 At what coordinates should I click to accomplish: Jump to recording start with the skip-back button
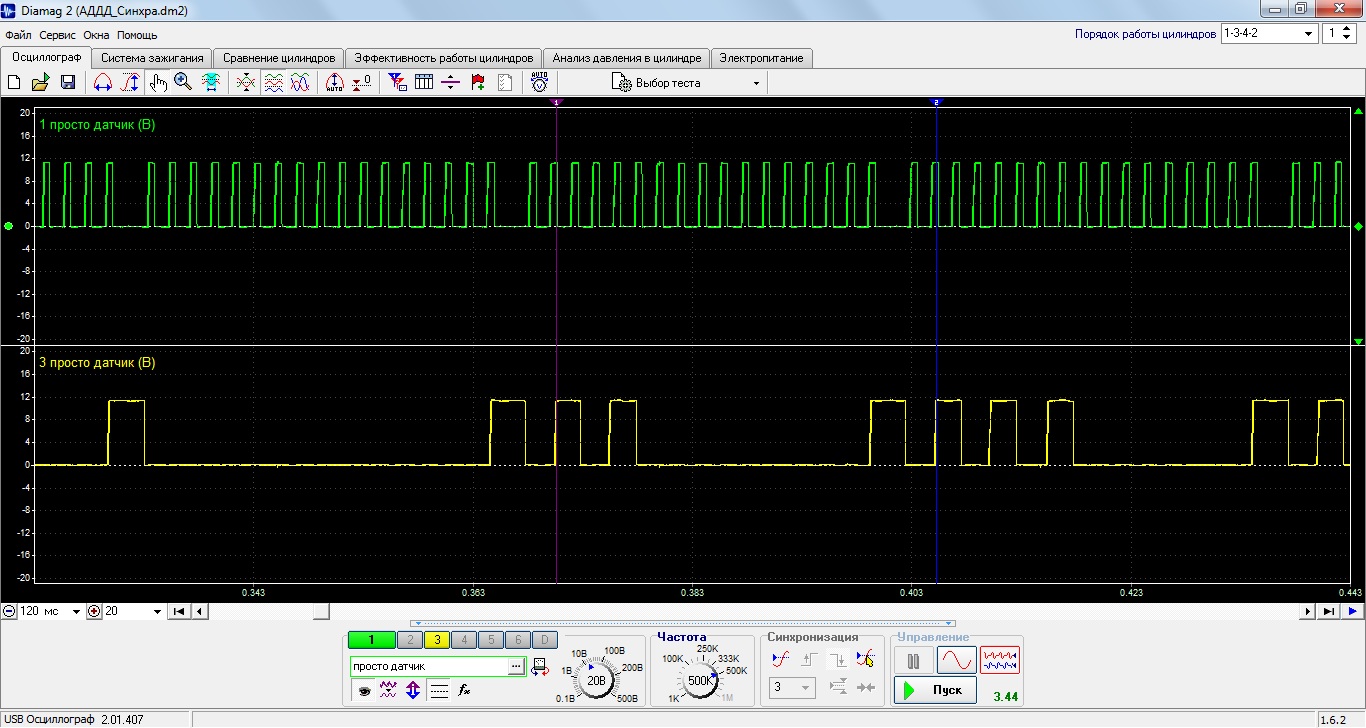[x=179, y=611]
